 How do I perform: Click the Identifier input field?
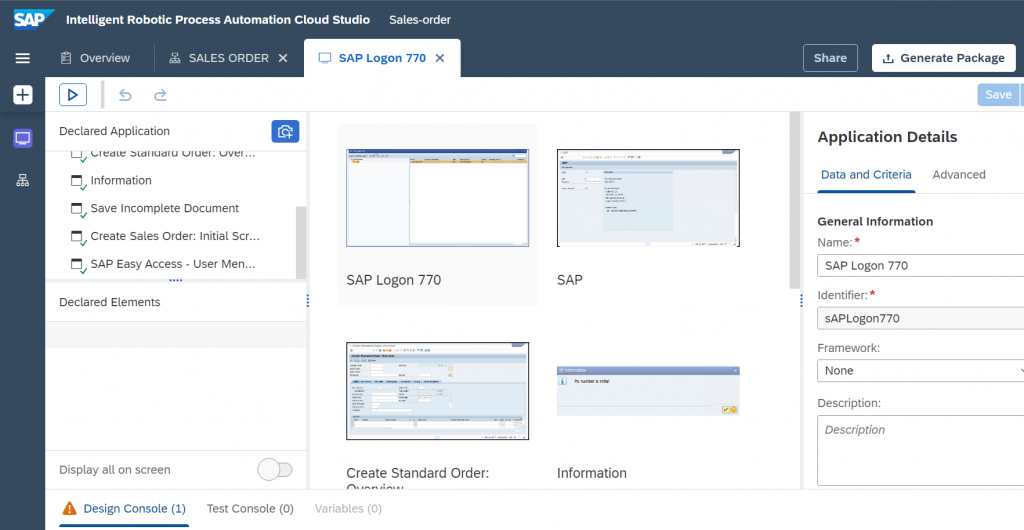920,319
